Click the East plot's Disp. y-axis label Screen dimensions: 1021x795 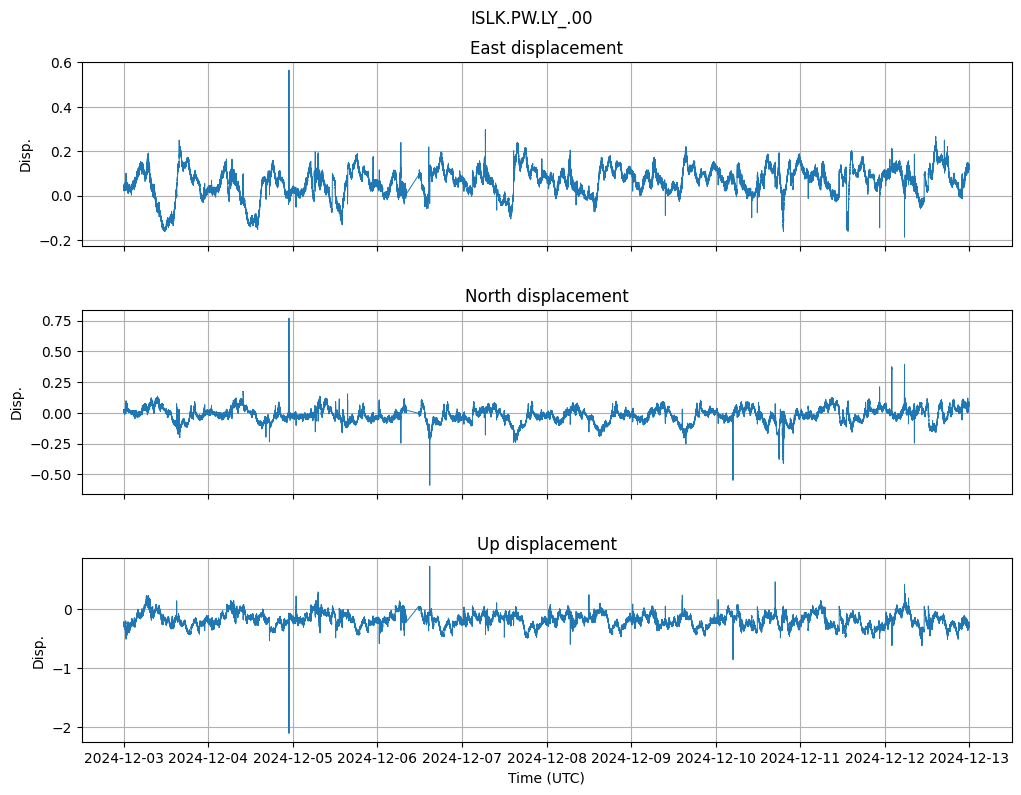coord(26,154)
